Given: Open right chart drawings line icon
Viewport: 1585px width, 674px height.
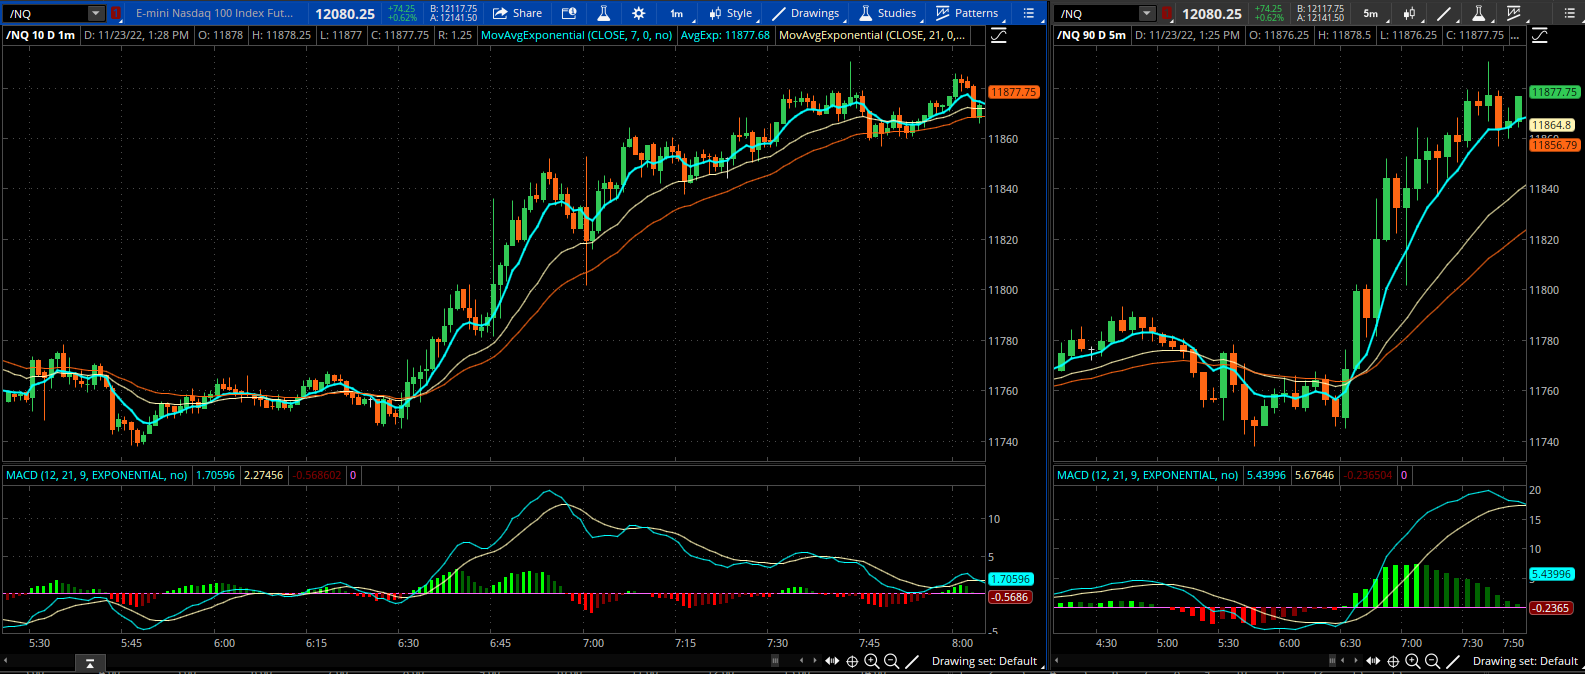Looking at the screenshot, I should pos(1444,14).
